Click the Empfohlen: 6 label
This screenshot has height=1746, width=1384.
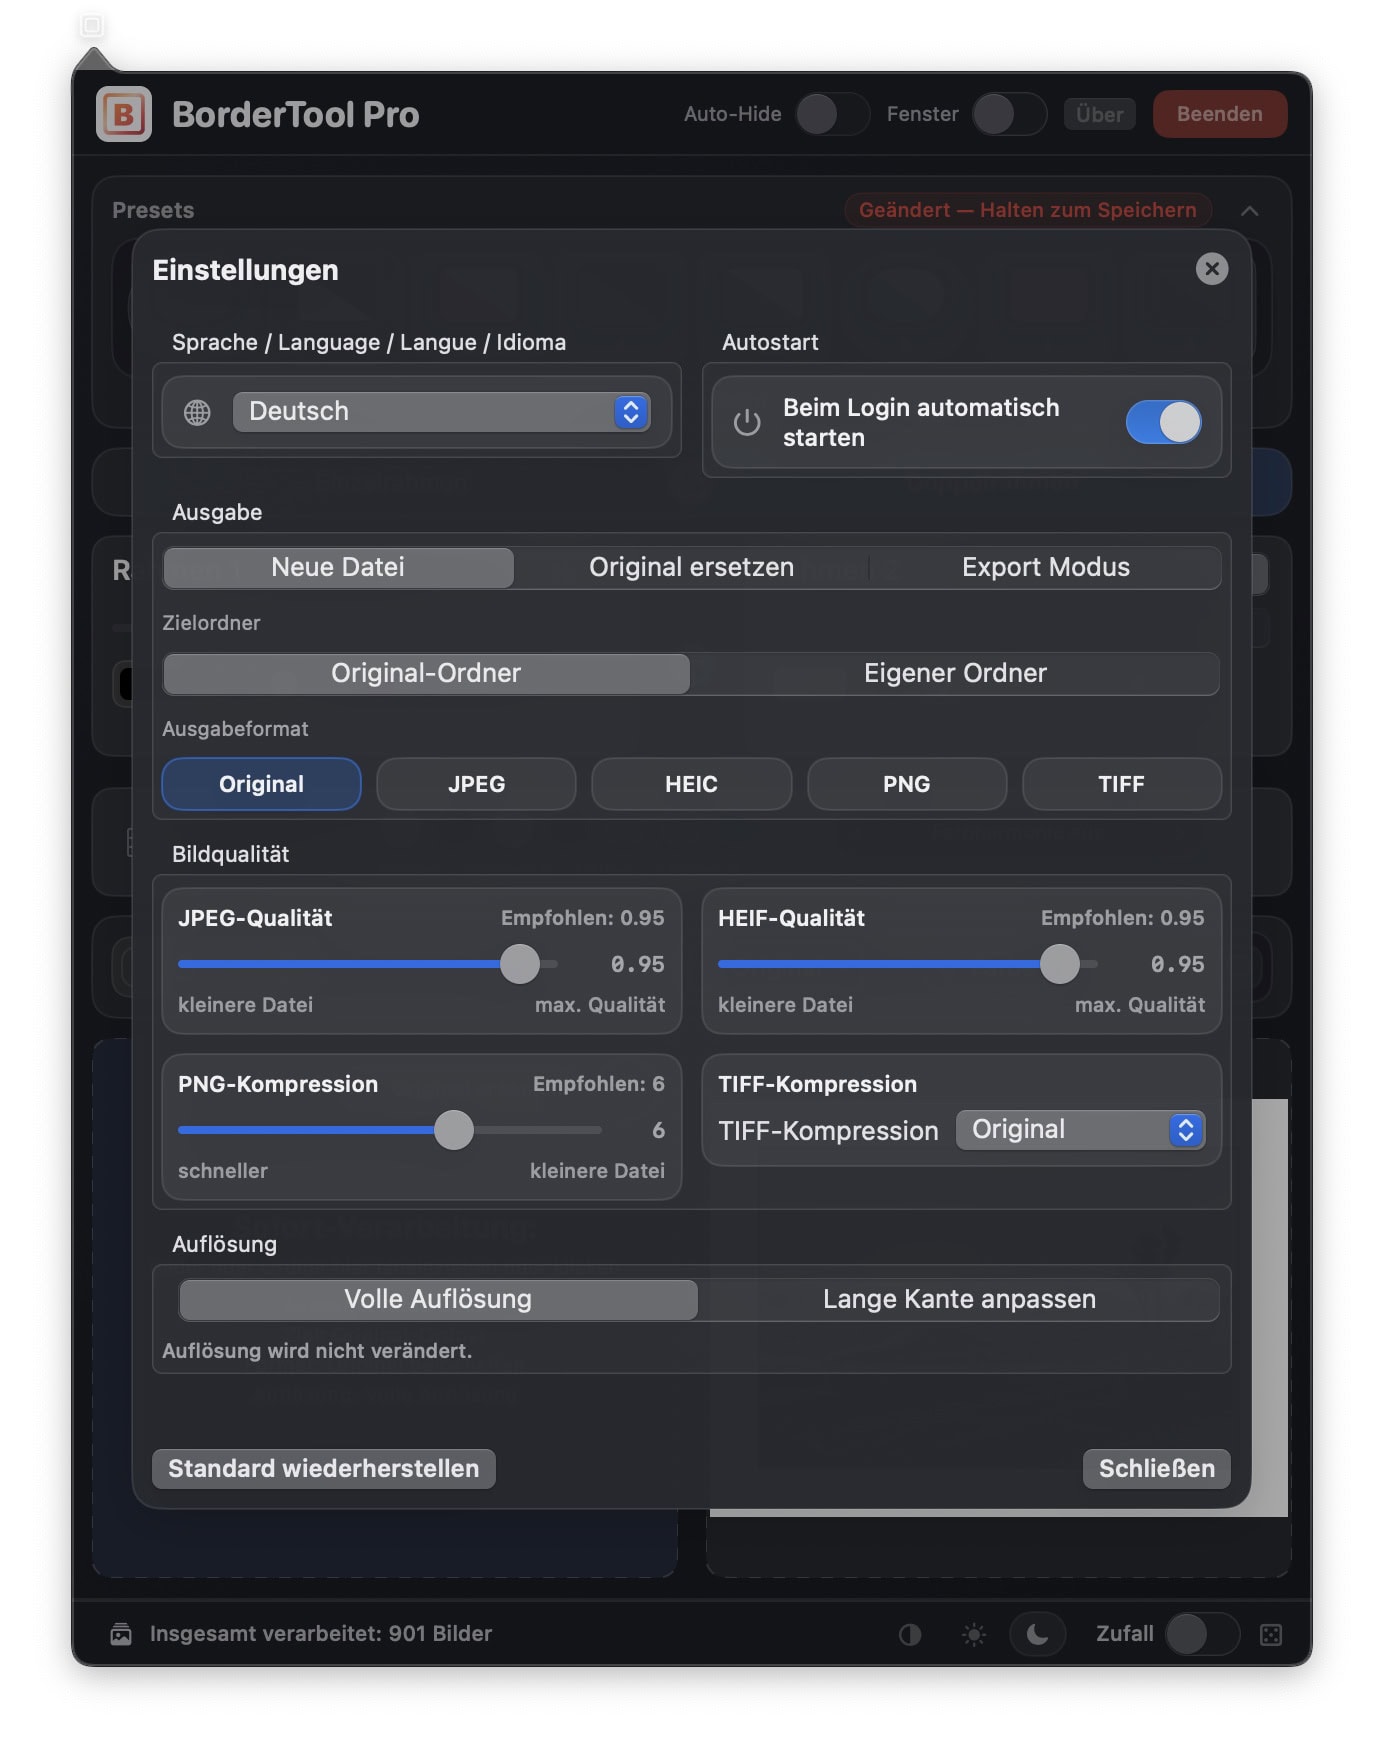599,1084
